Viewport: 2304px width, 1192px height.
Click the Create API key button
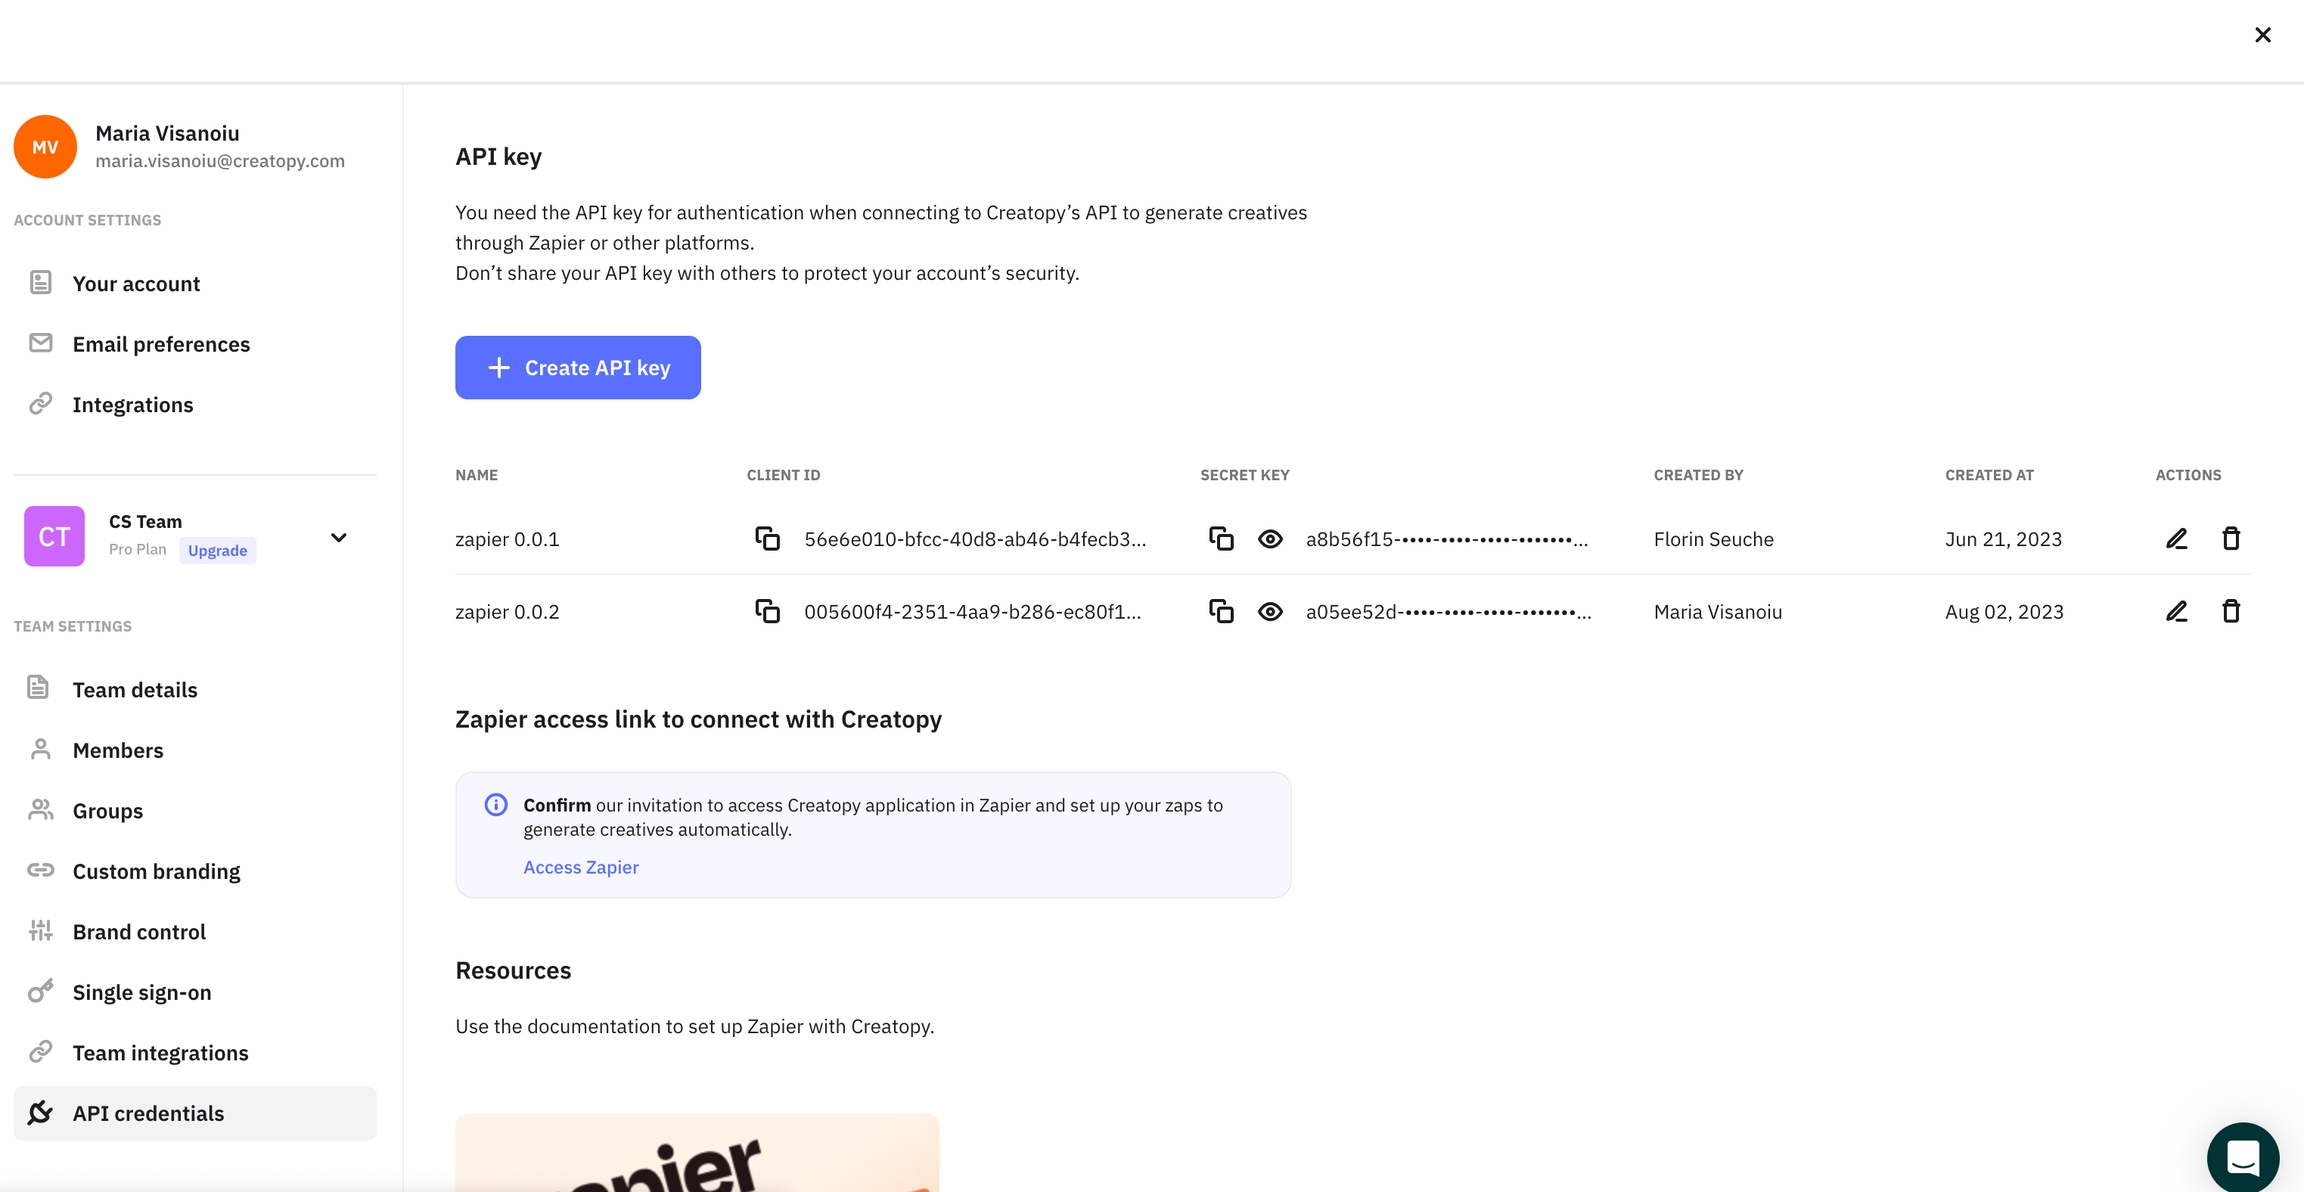(x=578, y=367)
